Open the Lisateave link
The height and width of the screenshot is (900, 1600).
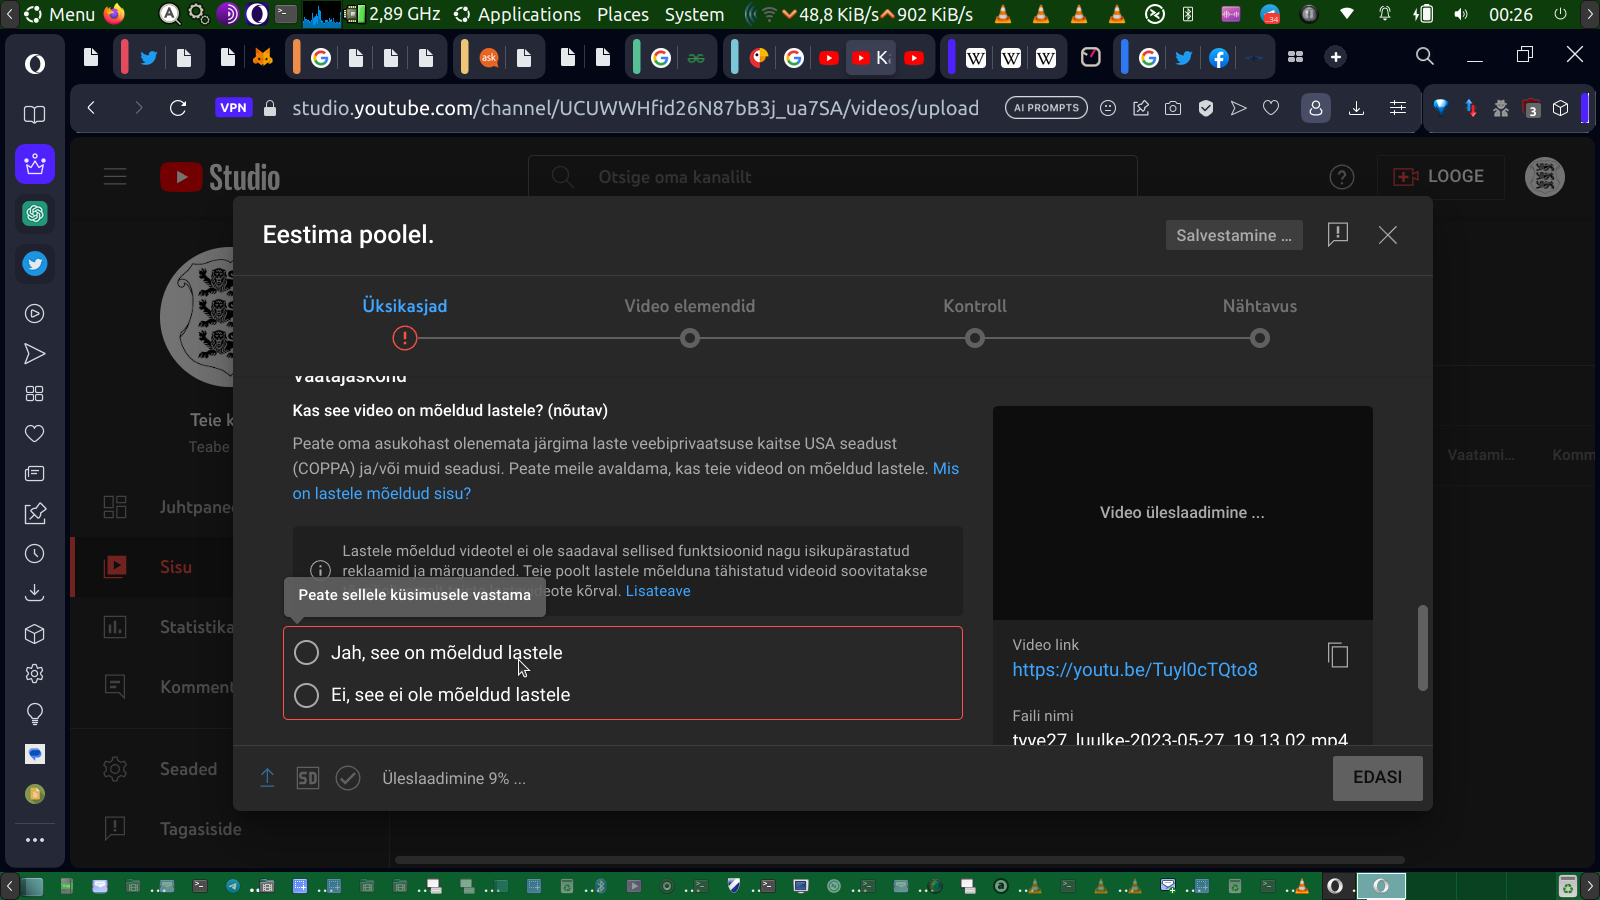[x=658, y=591]
